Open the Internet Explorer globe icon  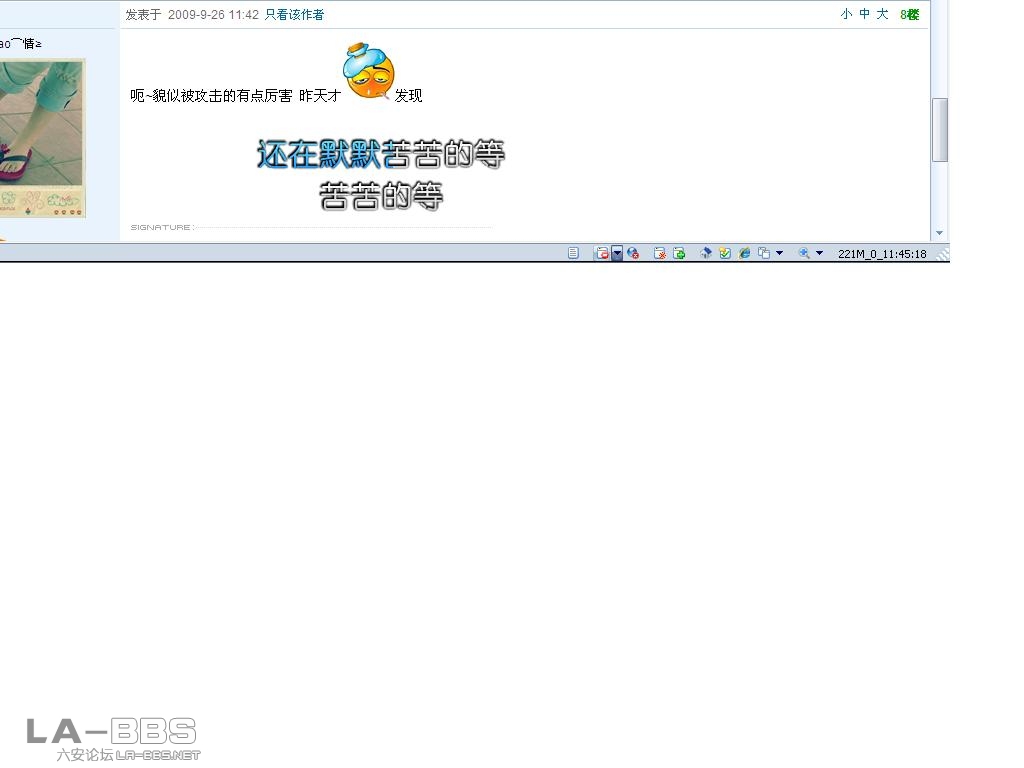(744, 253)
